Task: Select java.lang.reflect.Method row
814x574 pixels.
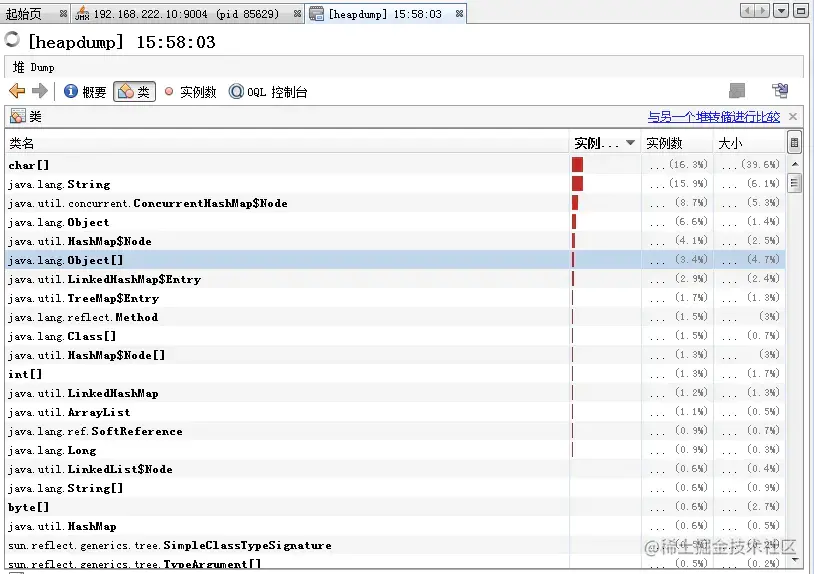Action: pos(395,317)
